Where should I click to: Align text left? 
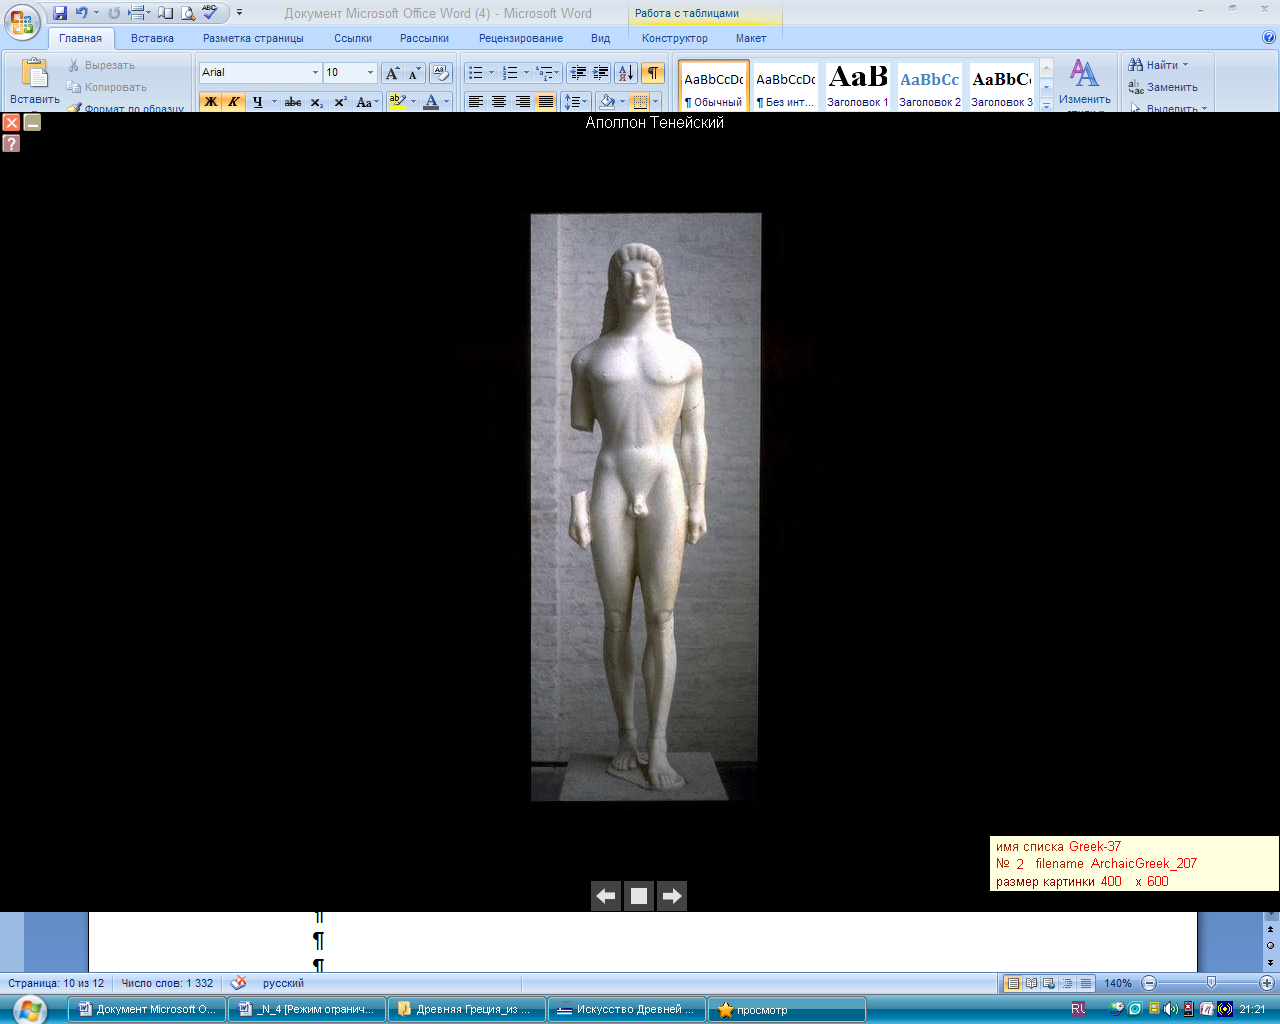click(475, 102)
